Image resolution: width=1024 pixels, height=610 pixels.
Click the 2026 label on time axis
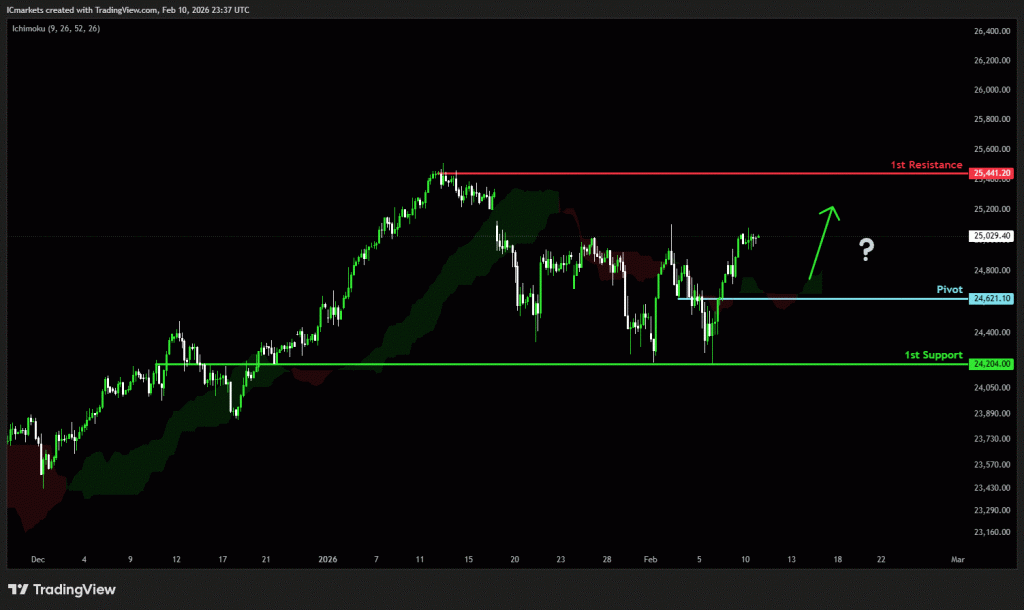[x=329, y=562]
